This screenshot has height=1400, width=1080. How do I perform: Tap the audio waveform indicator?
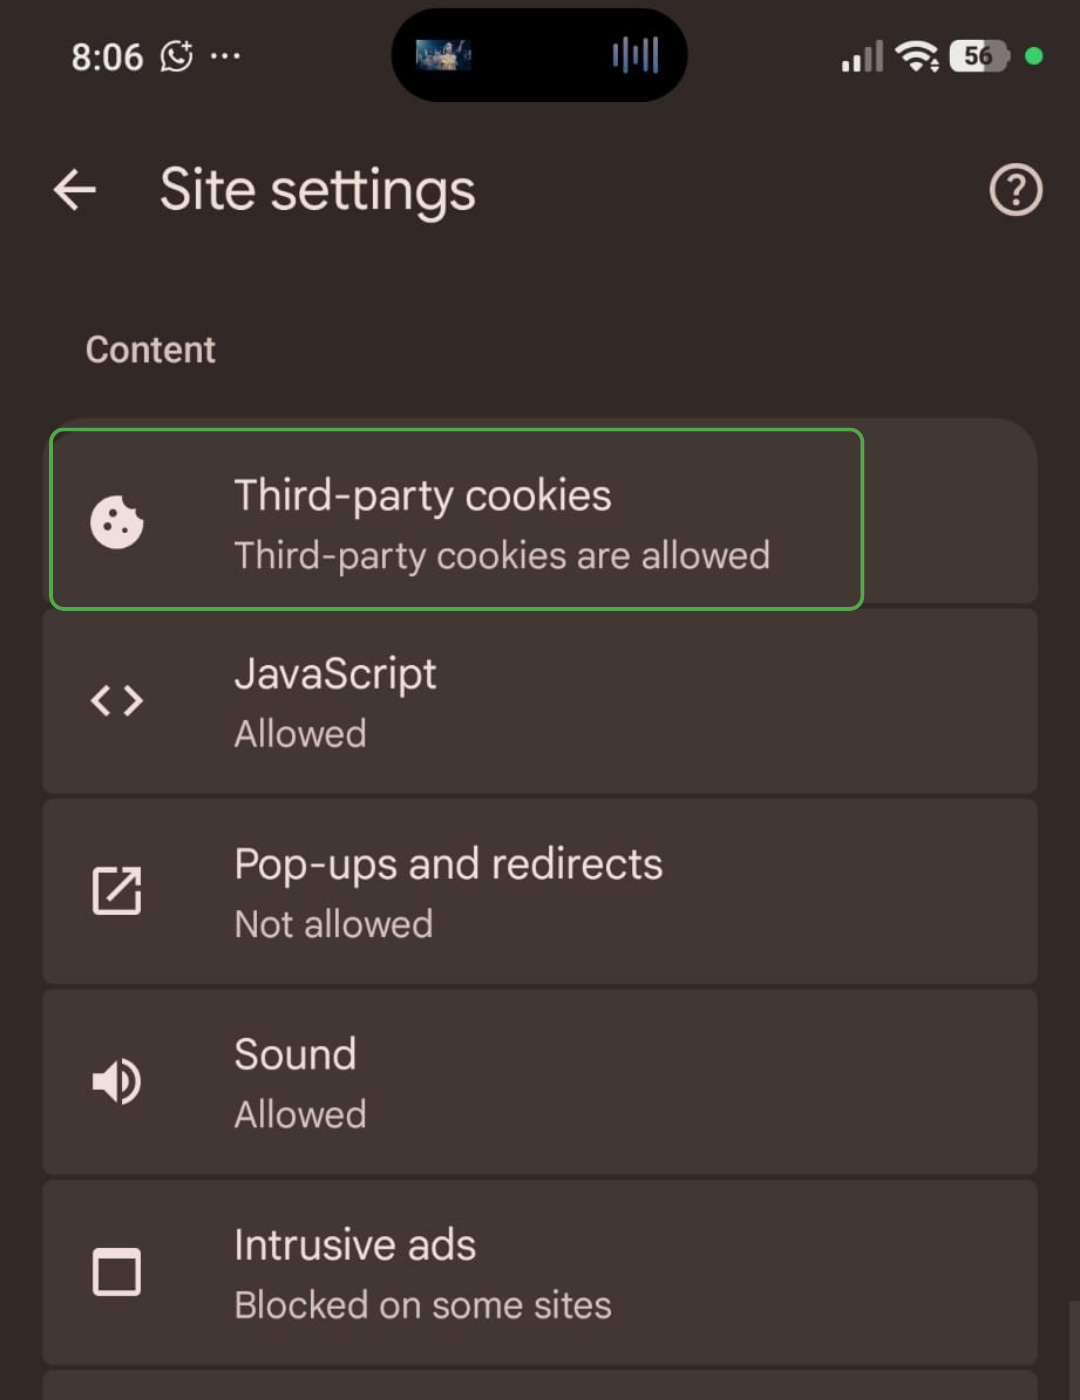[635, 55]
